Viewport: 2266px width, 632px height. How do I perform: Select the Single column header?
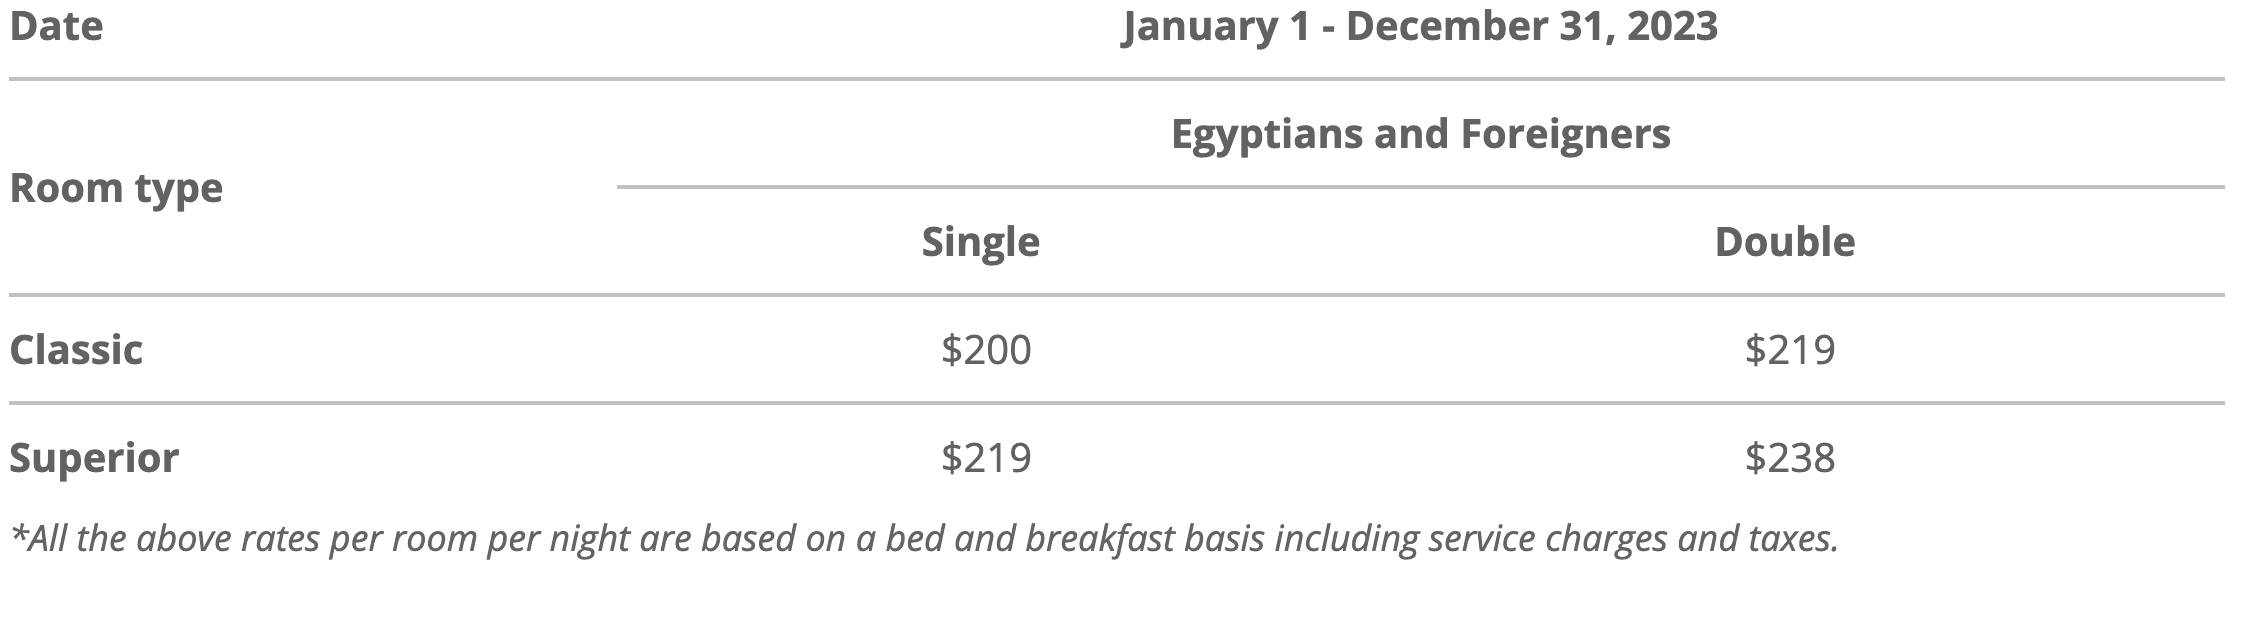pyautogui.click(x=980, y=242)
